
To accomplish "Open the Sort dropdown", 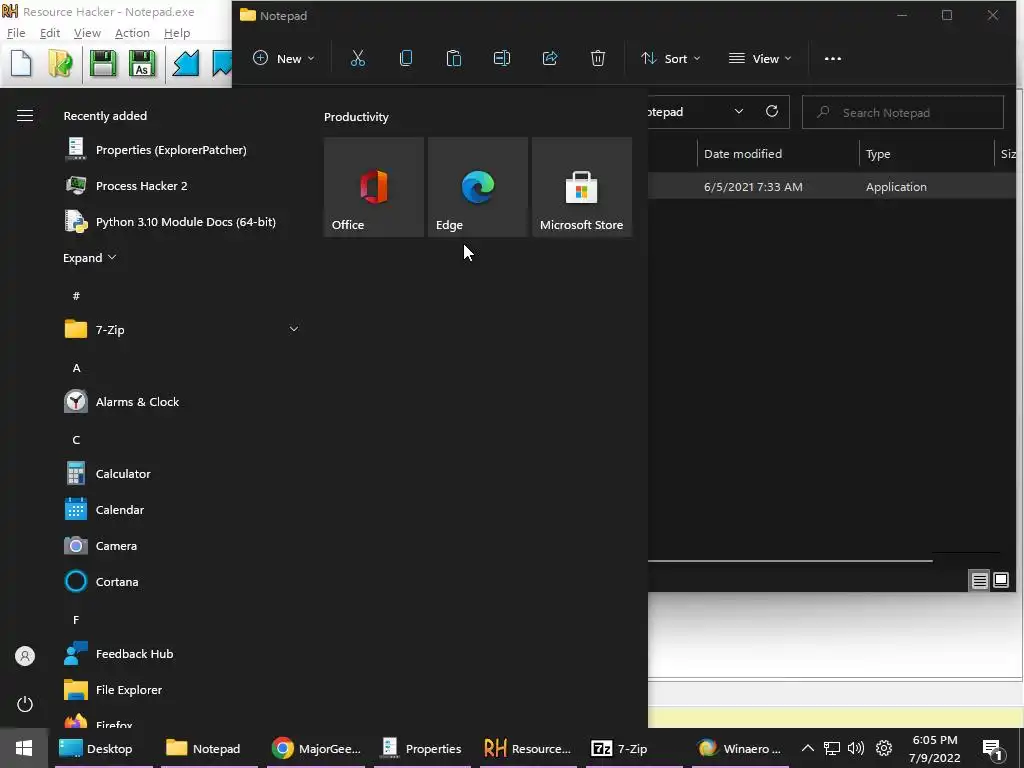I will pyautogui.click(x=671, y=58).
